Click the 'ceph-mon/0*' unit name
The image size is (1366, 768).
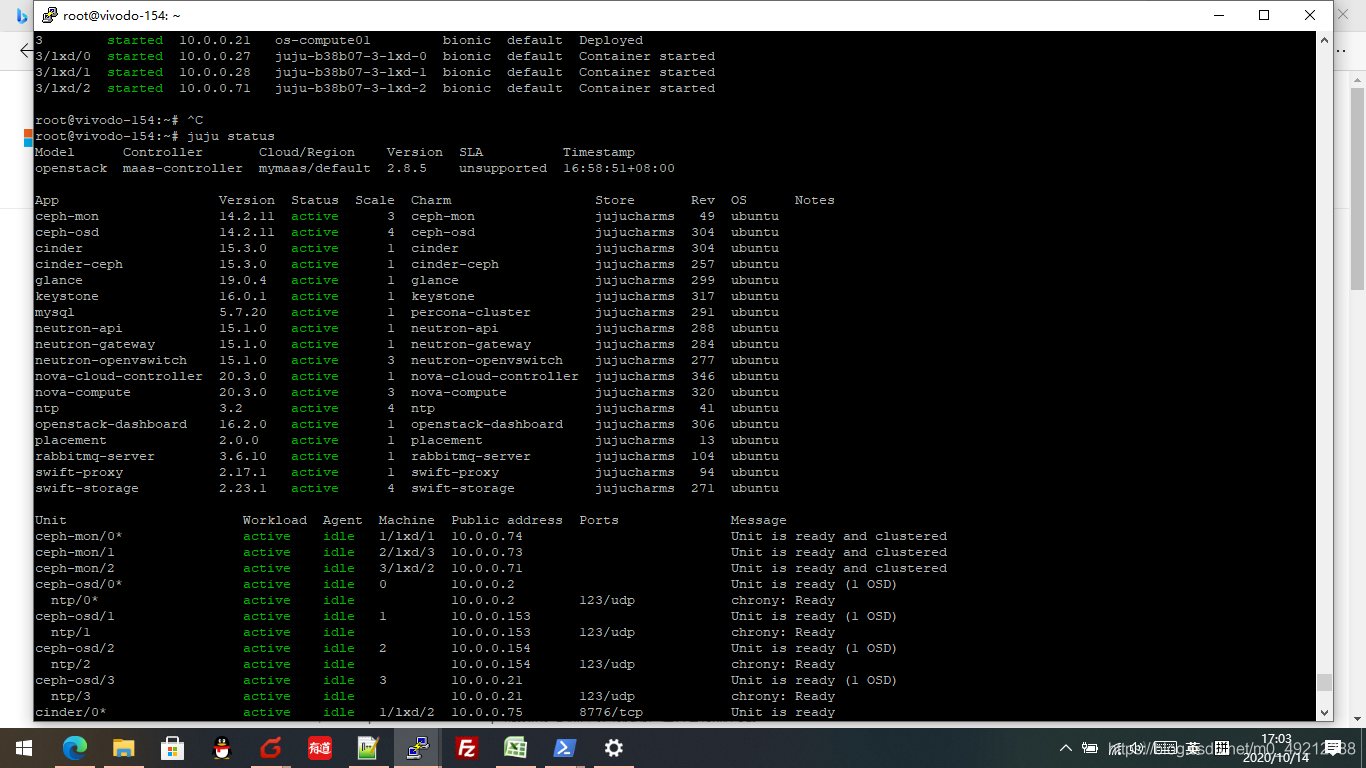[79, 536]
